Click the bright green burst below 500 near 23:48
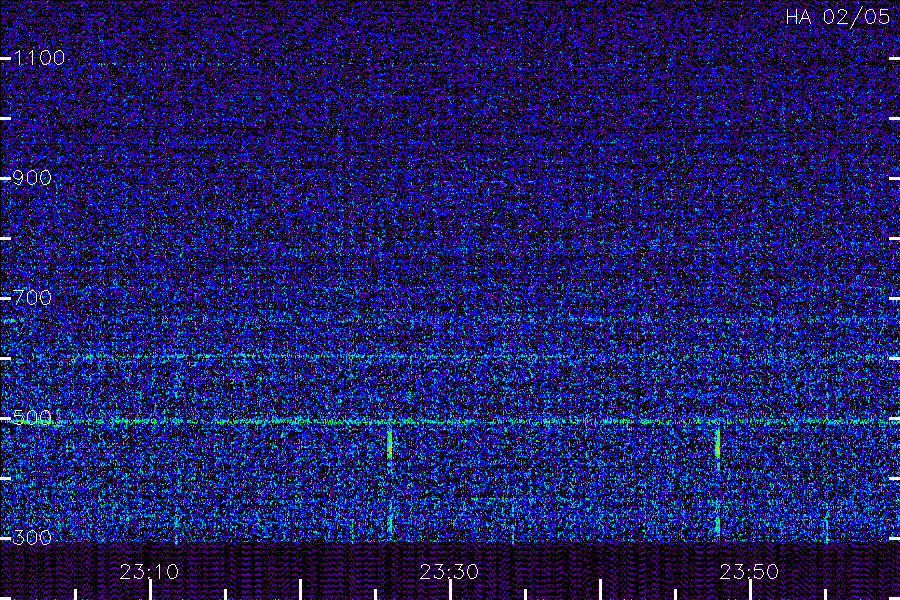 (x=717, y=443)
